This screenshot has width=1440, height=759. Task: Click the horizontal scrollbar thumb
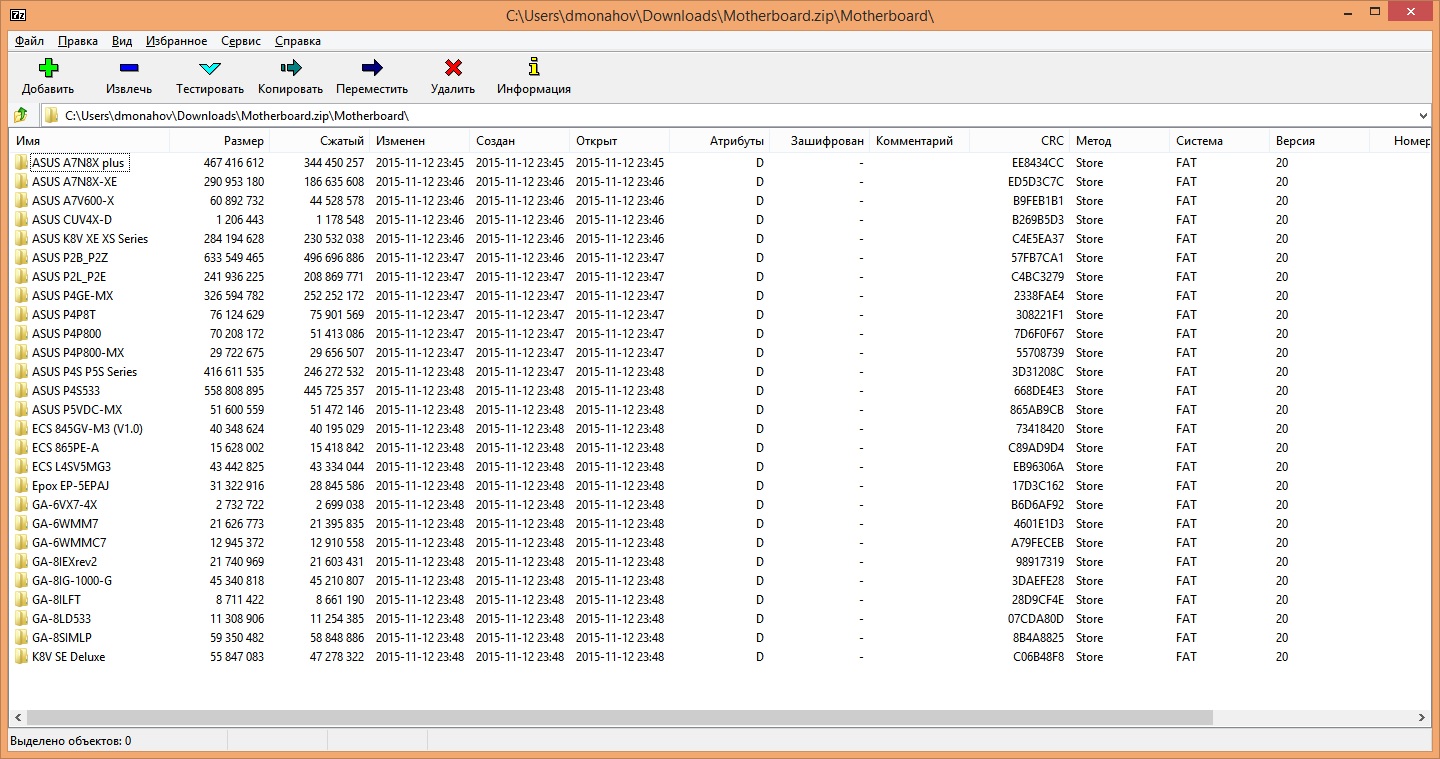pyautogui.click(x=620, y=717)
